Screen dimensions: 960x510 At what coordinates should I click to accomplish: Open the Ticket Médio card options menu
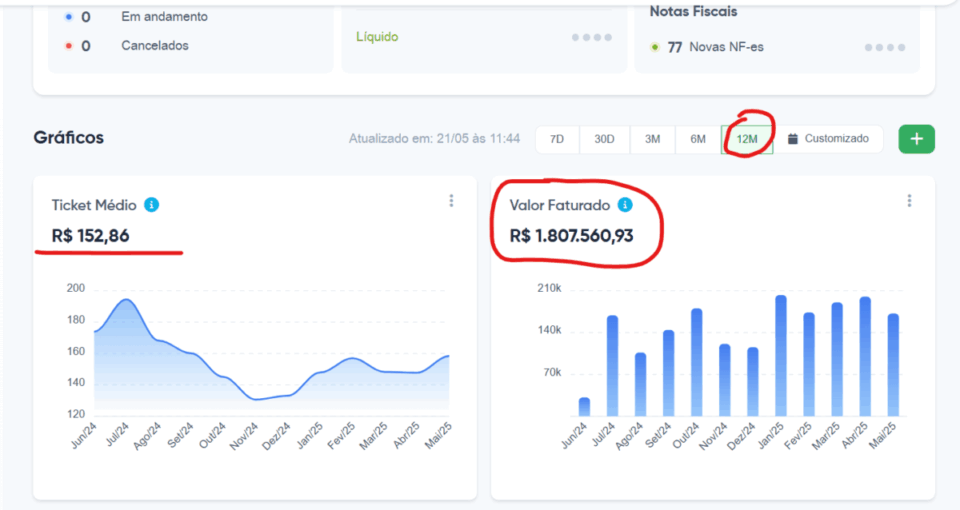451,201
